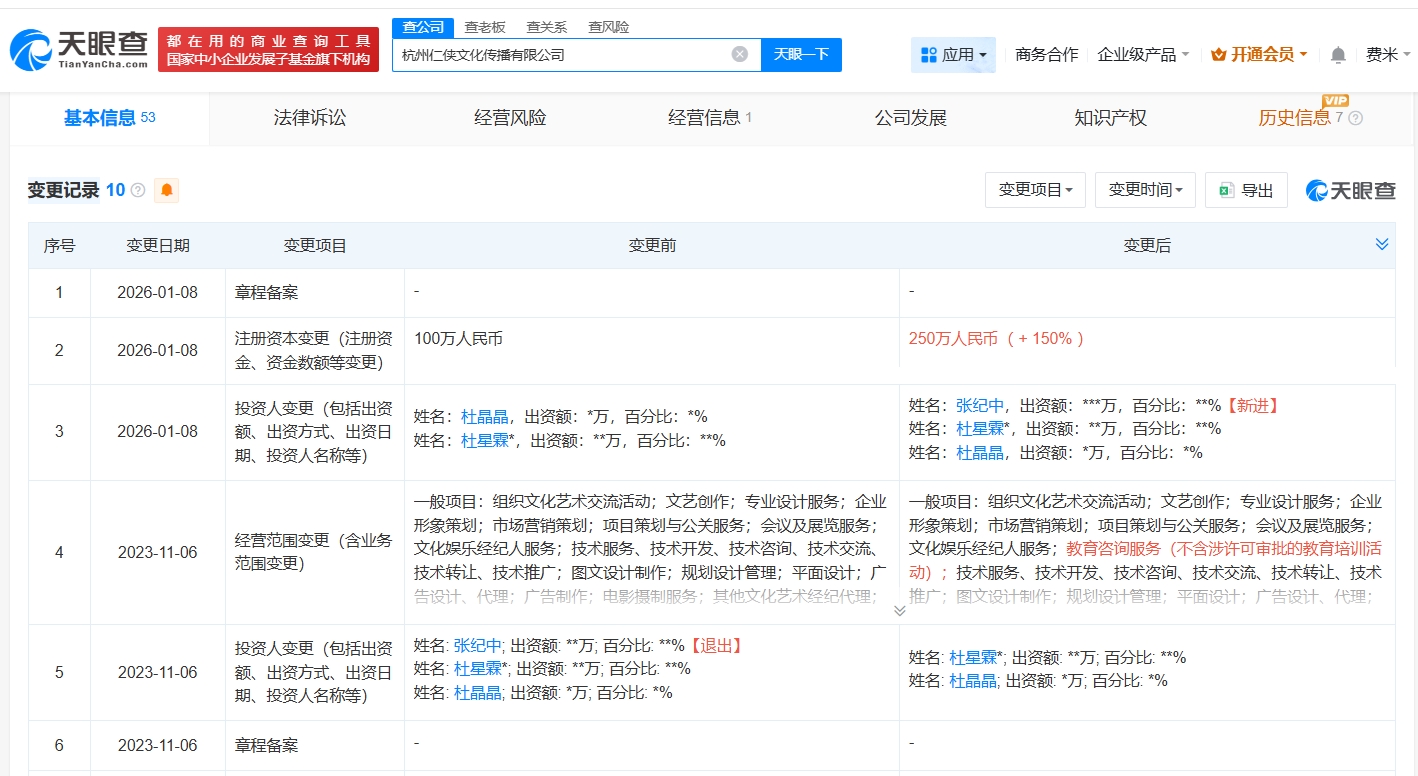Click the TianYanCha logo

coord(80,48)
